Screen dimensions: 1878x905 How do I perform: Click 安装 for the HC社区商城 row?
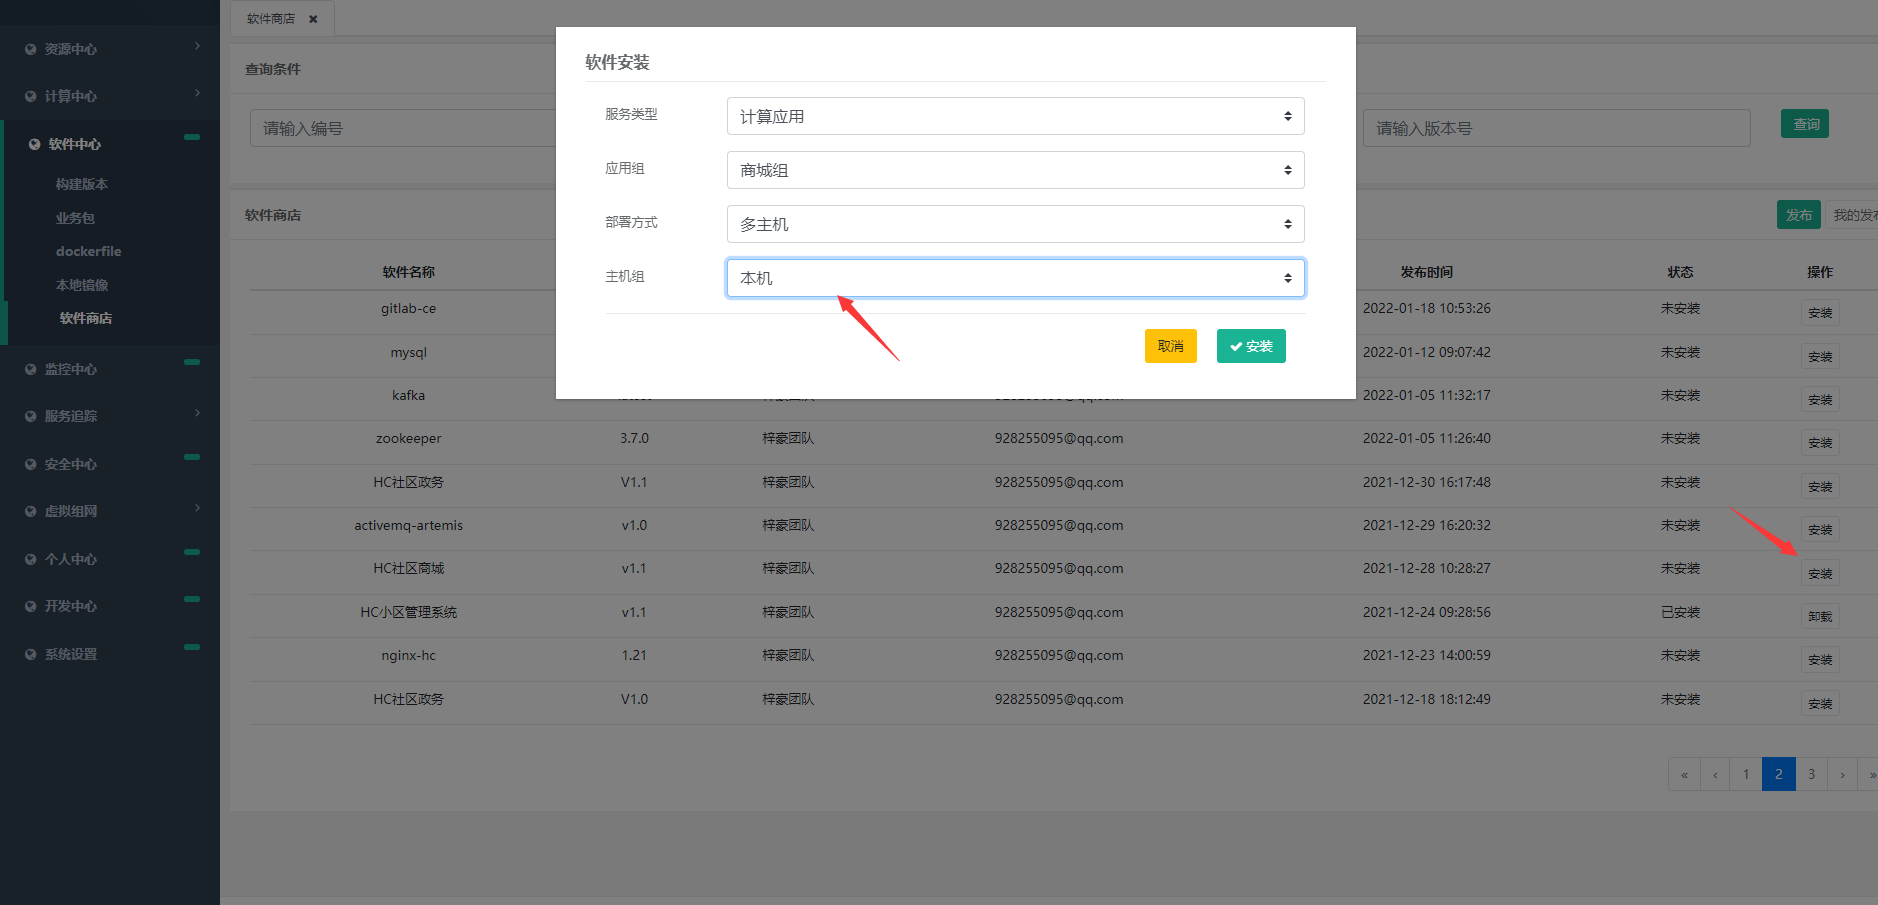coord(1820,574)
